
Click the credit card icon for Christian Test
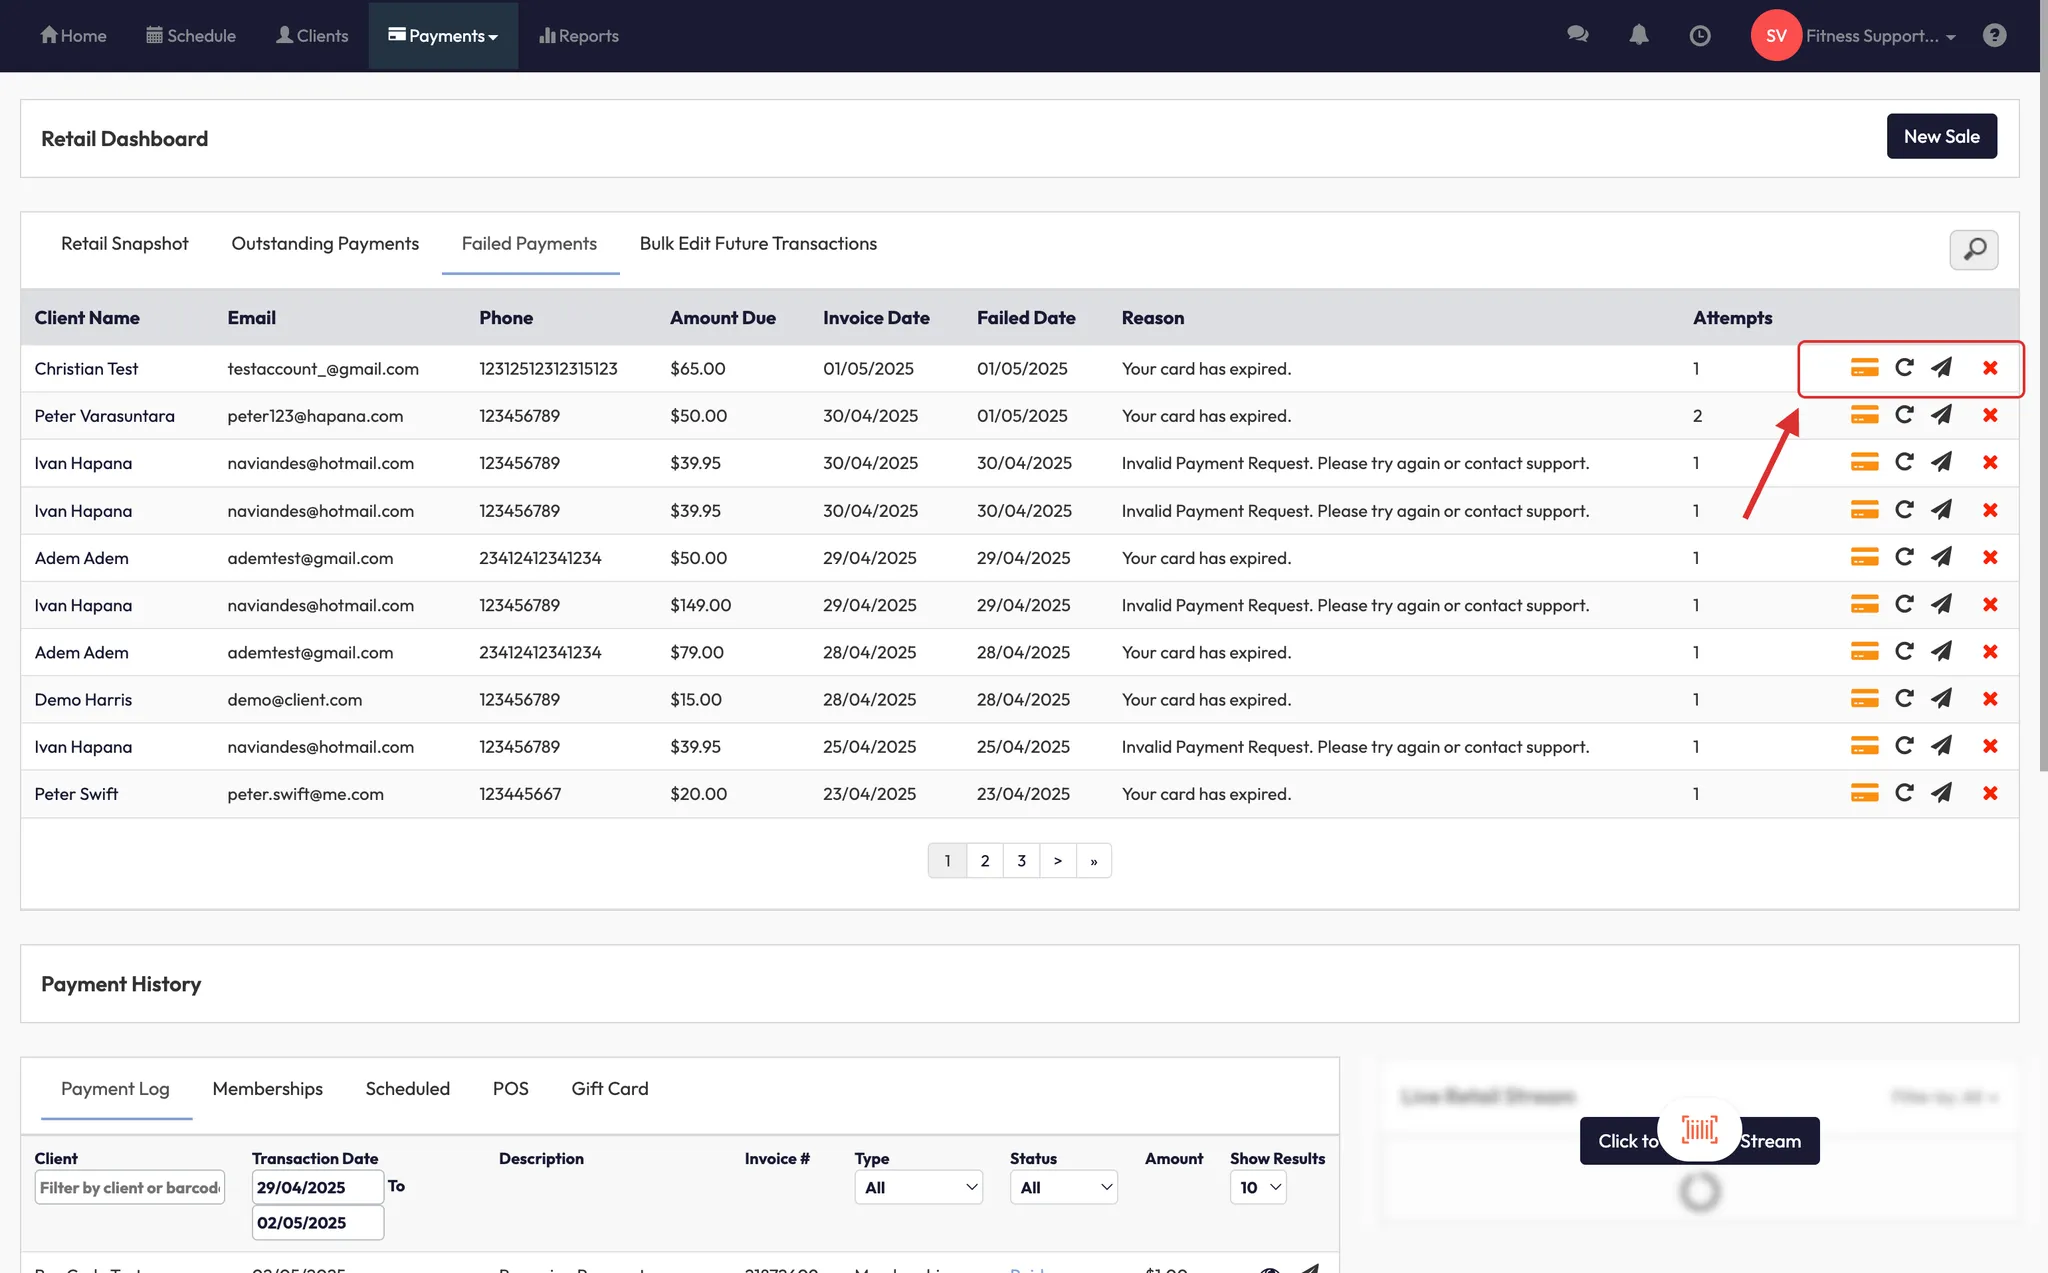[1864, 368]
